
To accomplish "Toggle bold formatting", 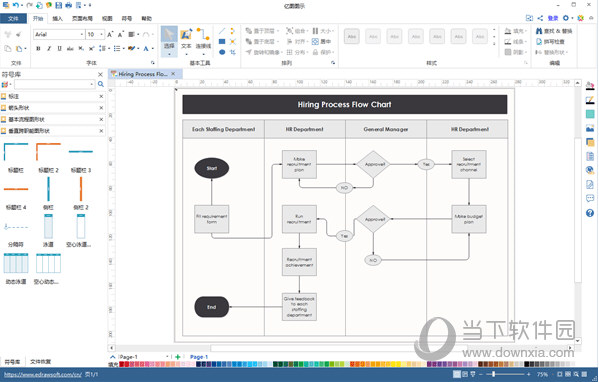I will [x=38, y=49].
